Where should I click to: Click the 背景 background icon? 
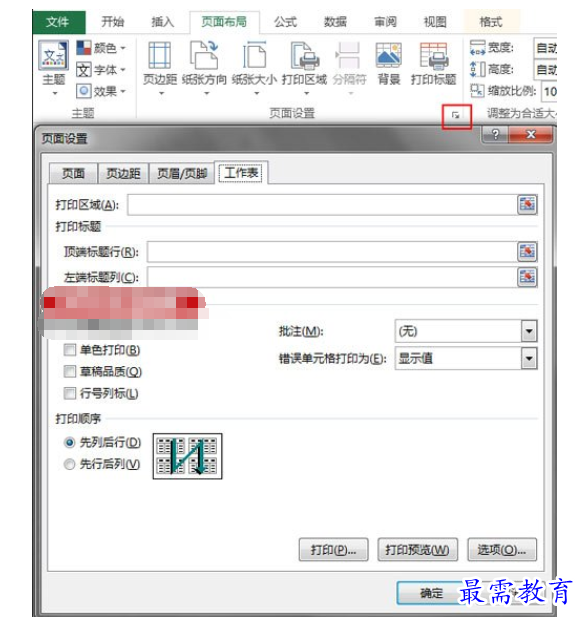click(x=389, y=56)
